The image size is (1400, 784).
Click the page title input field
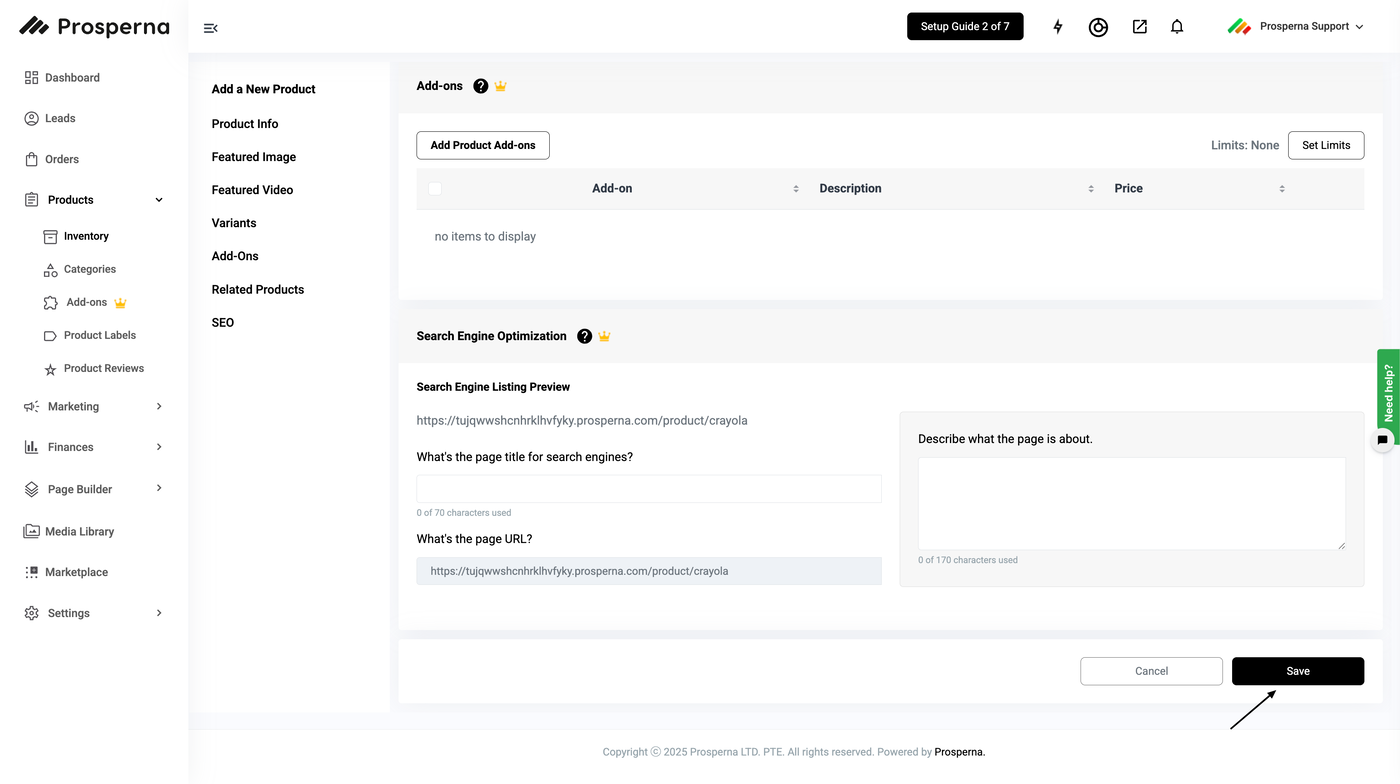649,489
